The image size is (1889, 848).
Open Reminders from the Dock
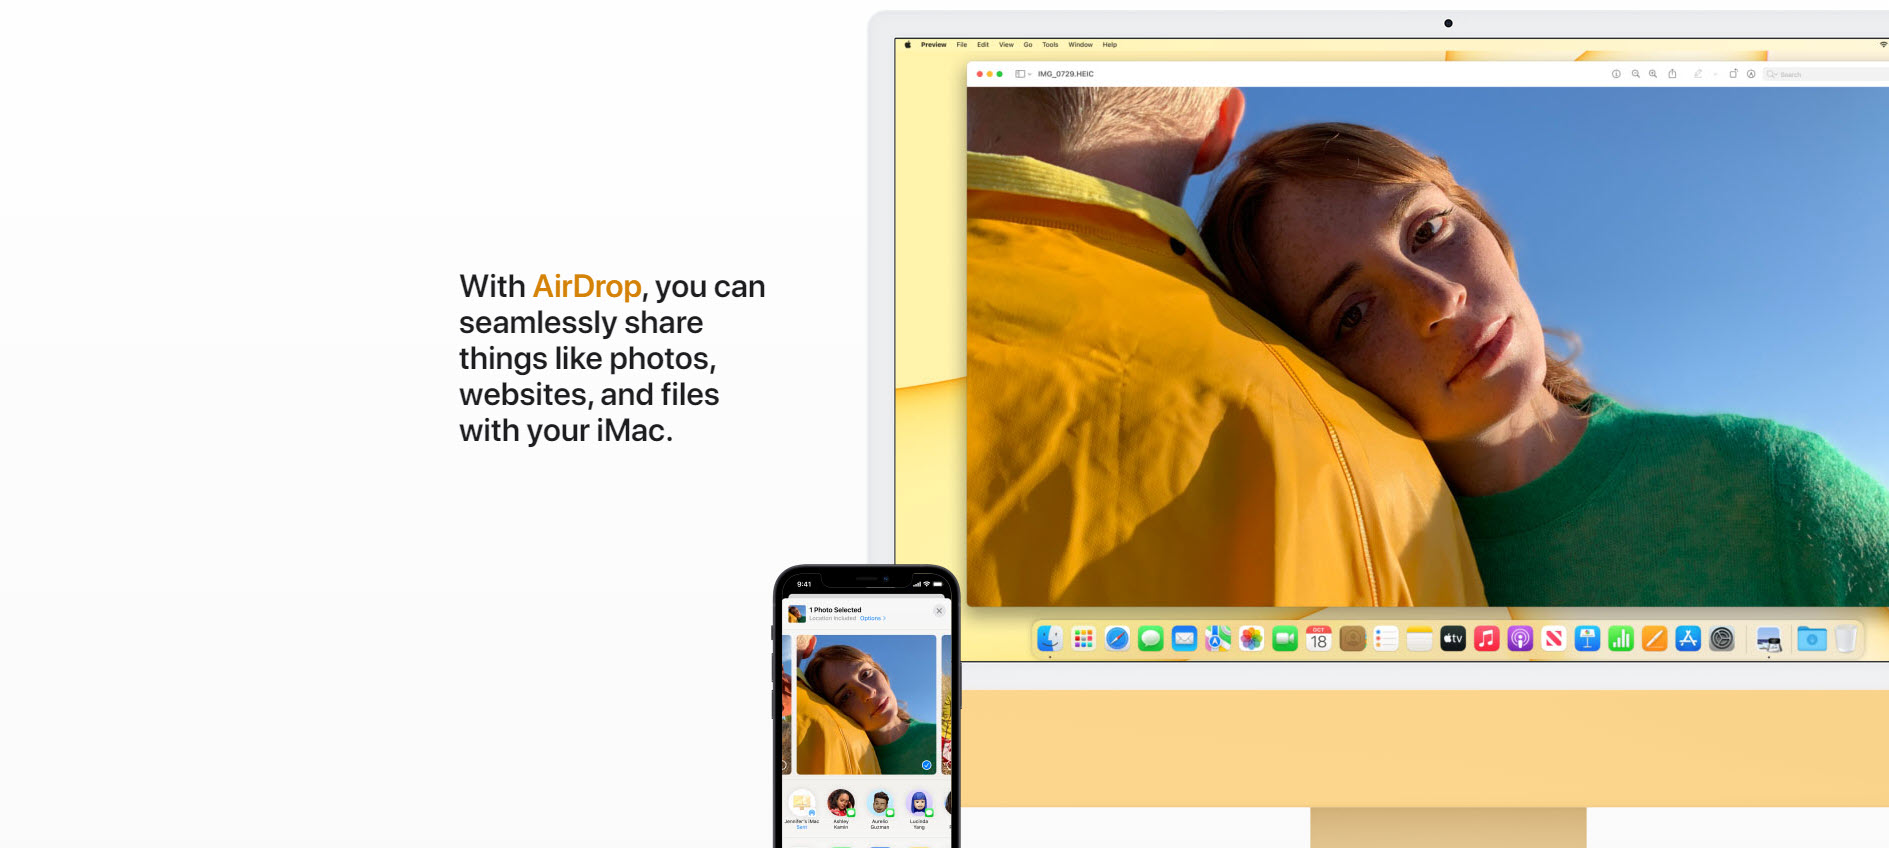click(x=1386, y=638)
